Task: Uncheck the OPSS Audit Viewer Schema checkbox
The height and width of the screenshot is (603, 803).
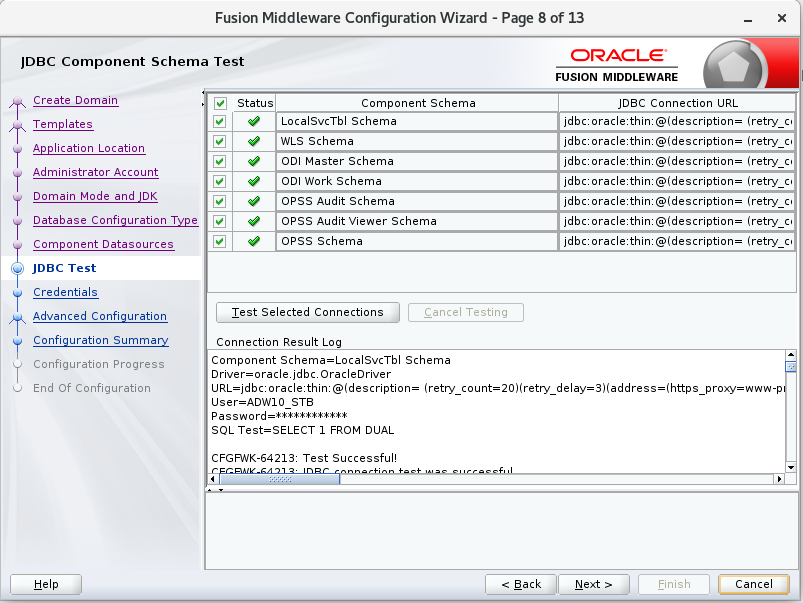Action: point(220,221)
